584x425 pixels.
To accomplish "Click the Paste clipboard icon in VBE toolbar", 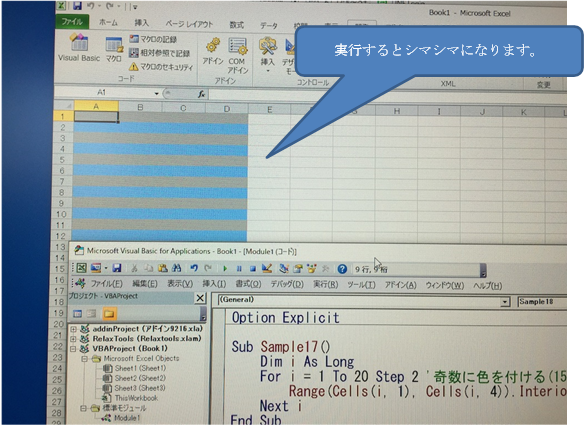I will point(163,268).
